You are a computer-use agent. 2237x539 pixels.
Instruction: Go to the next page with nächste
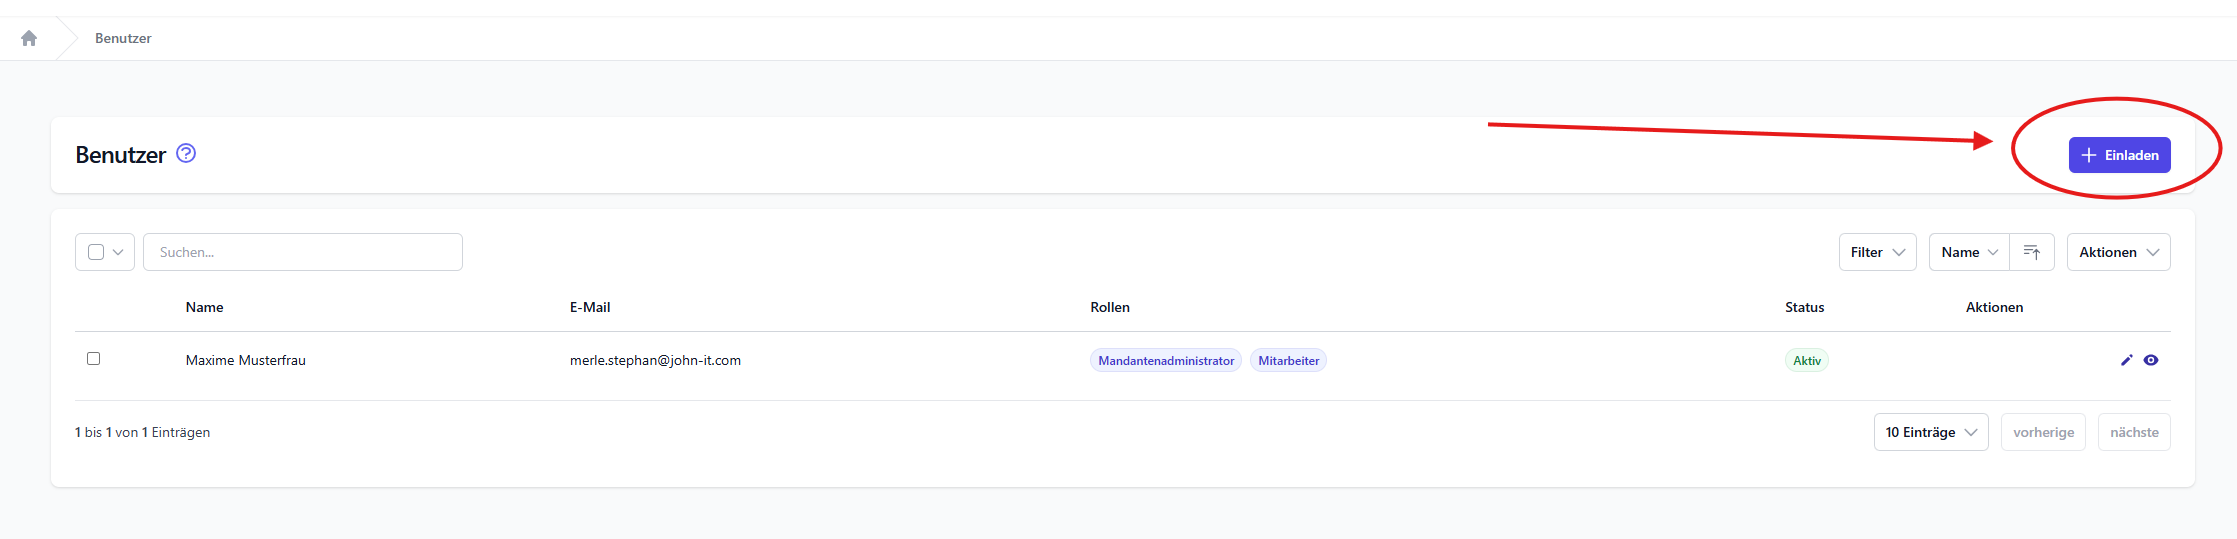[x=2133, y=432]
